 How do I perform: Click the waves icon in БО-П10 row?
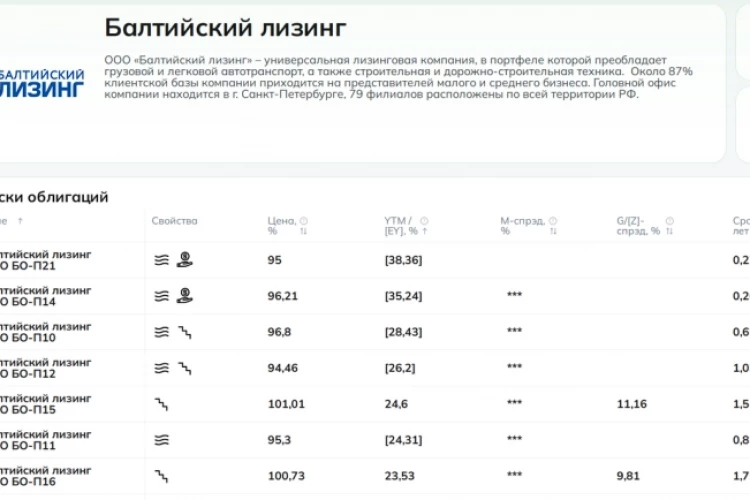[162, 332]
